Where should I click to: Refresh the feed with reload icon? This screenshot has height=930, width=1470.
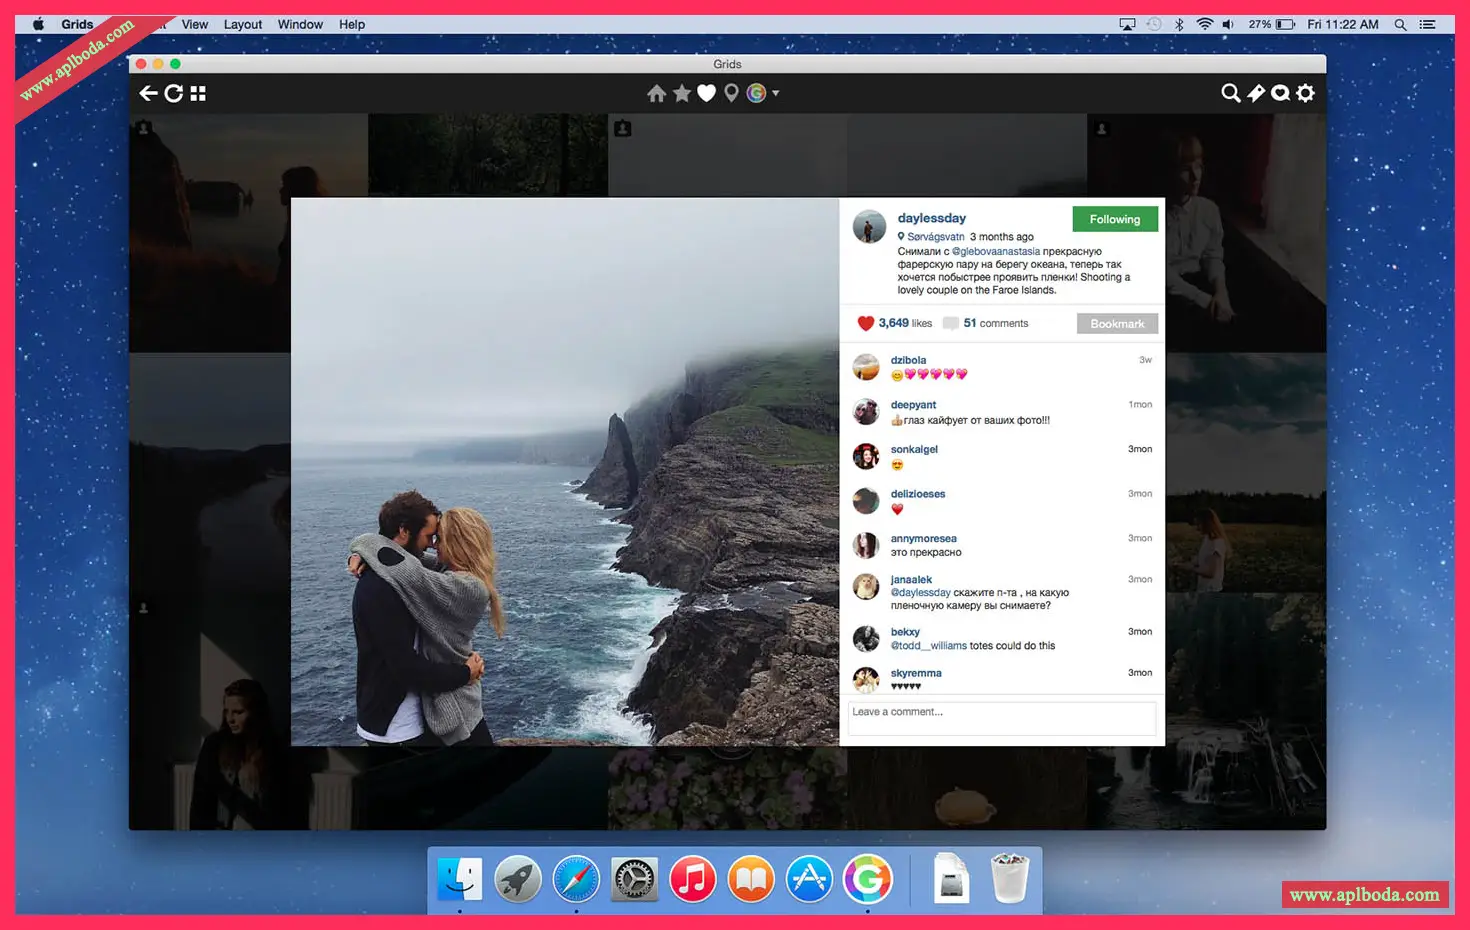[173, 93]
